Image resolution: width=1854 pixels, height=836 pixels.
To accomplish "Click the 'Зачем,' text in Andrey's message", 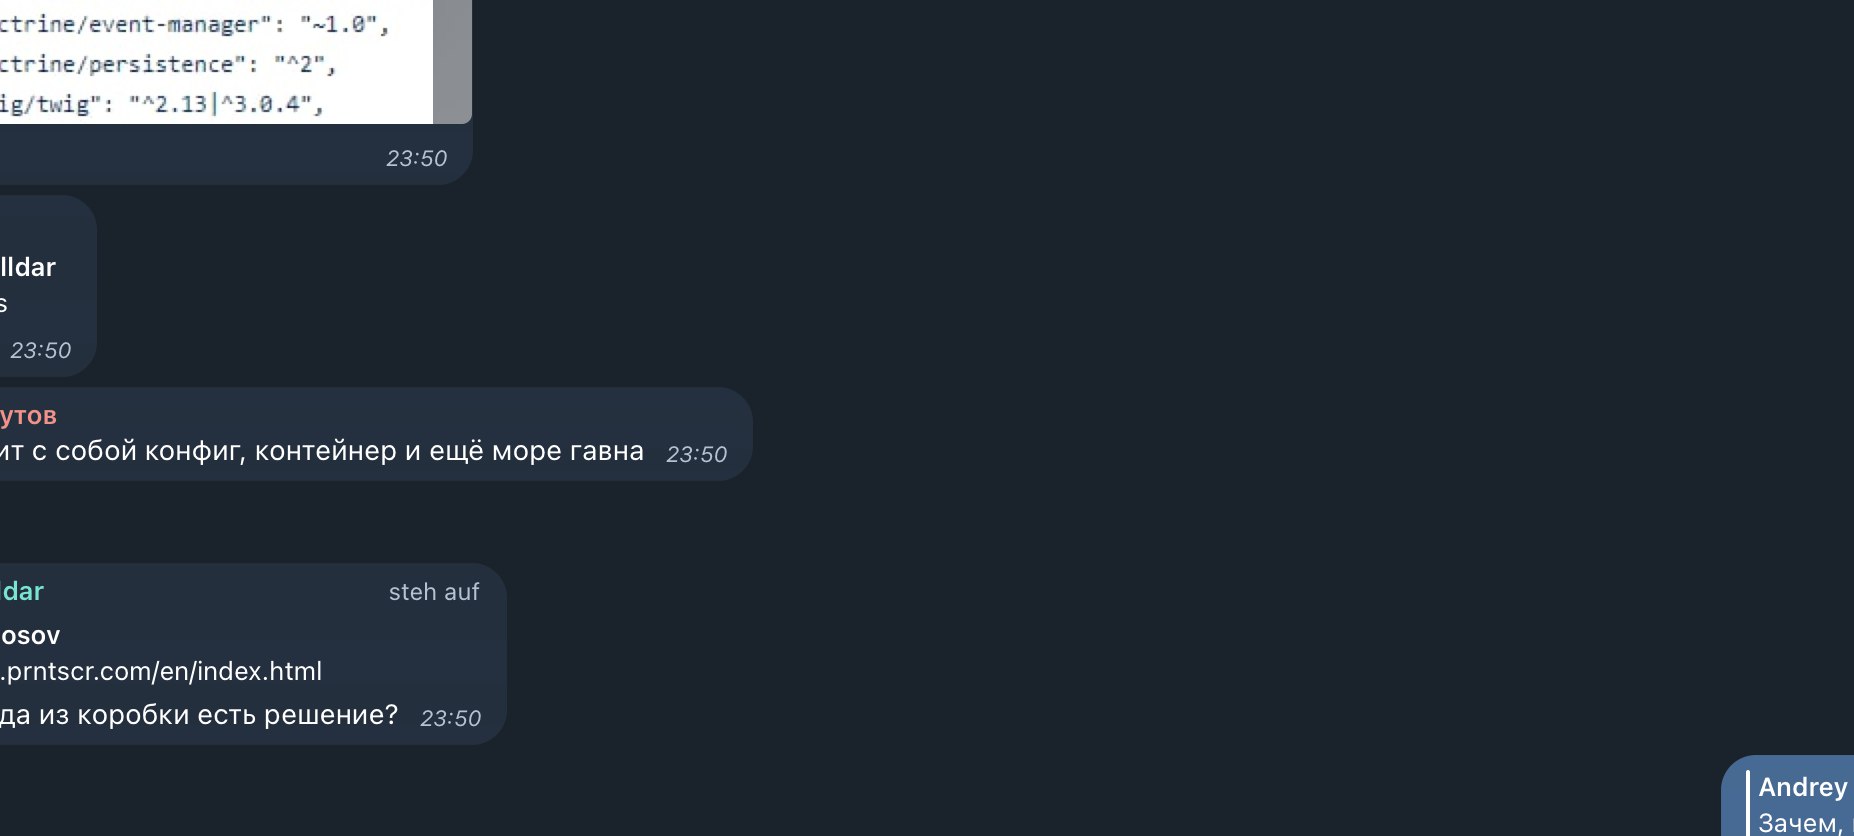I will pos(1800,823).
